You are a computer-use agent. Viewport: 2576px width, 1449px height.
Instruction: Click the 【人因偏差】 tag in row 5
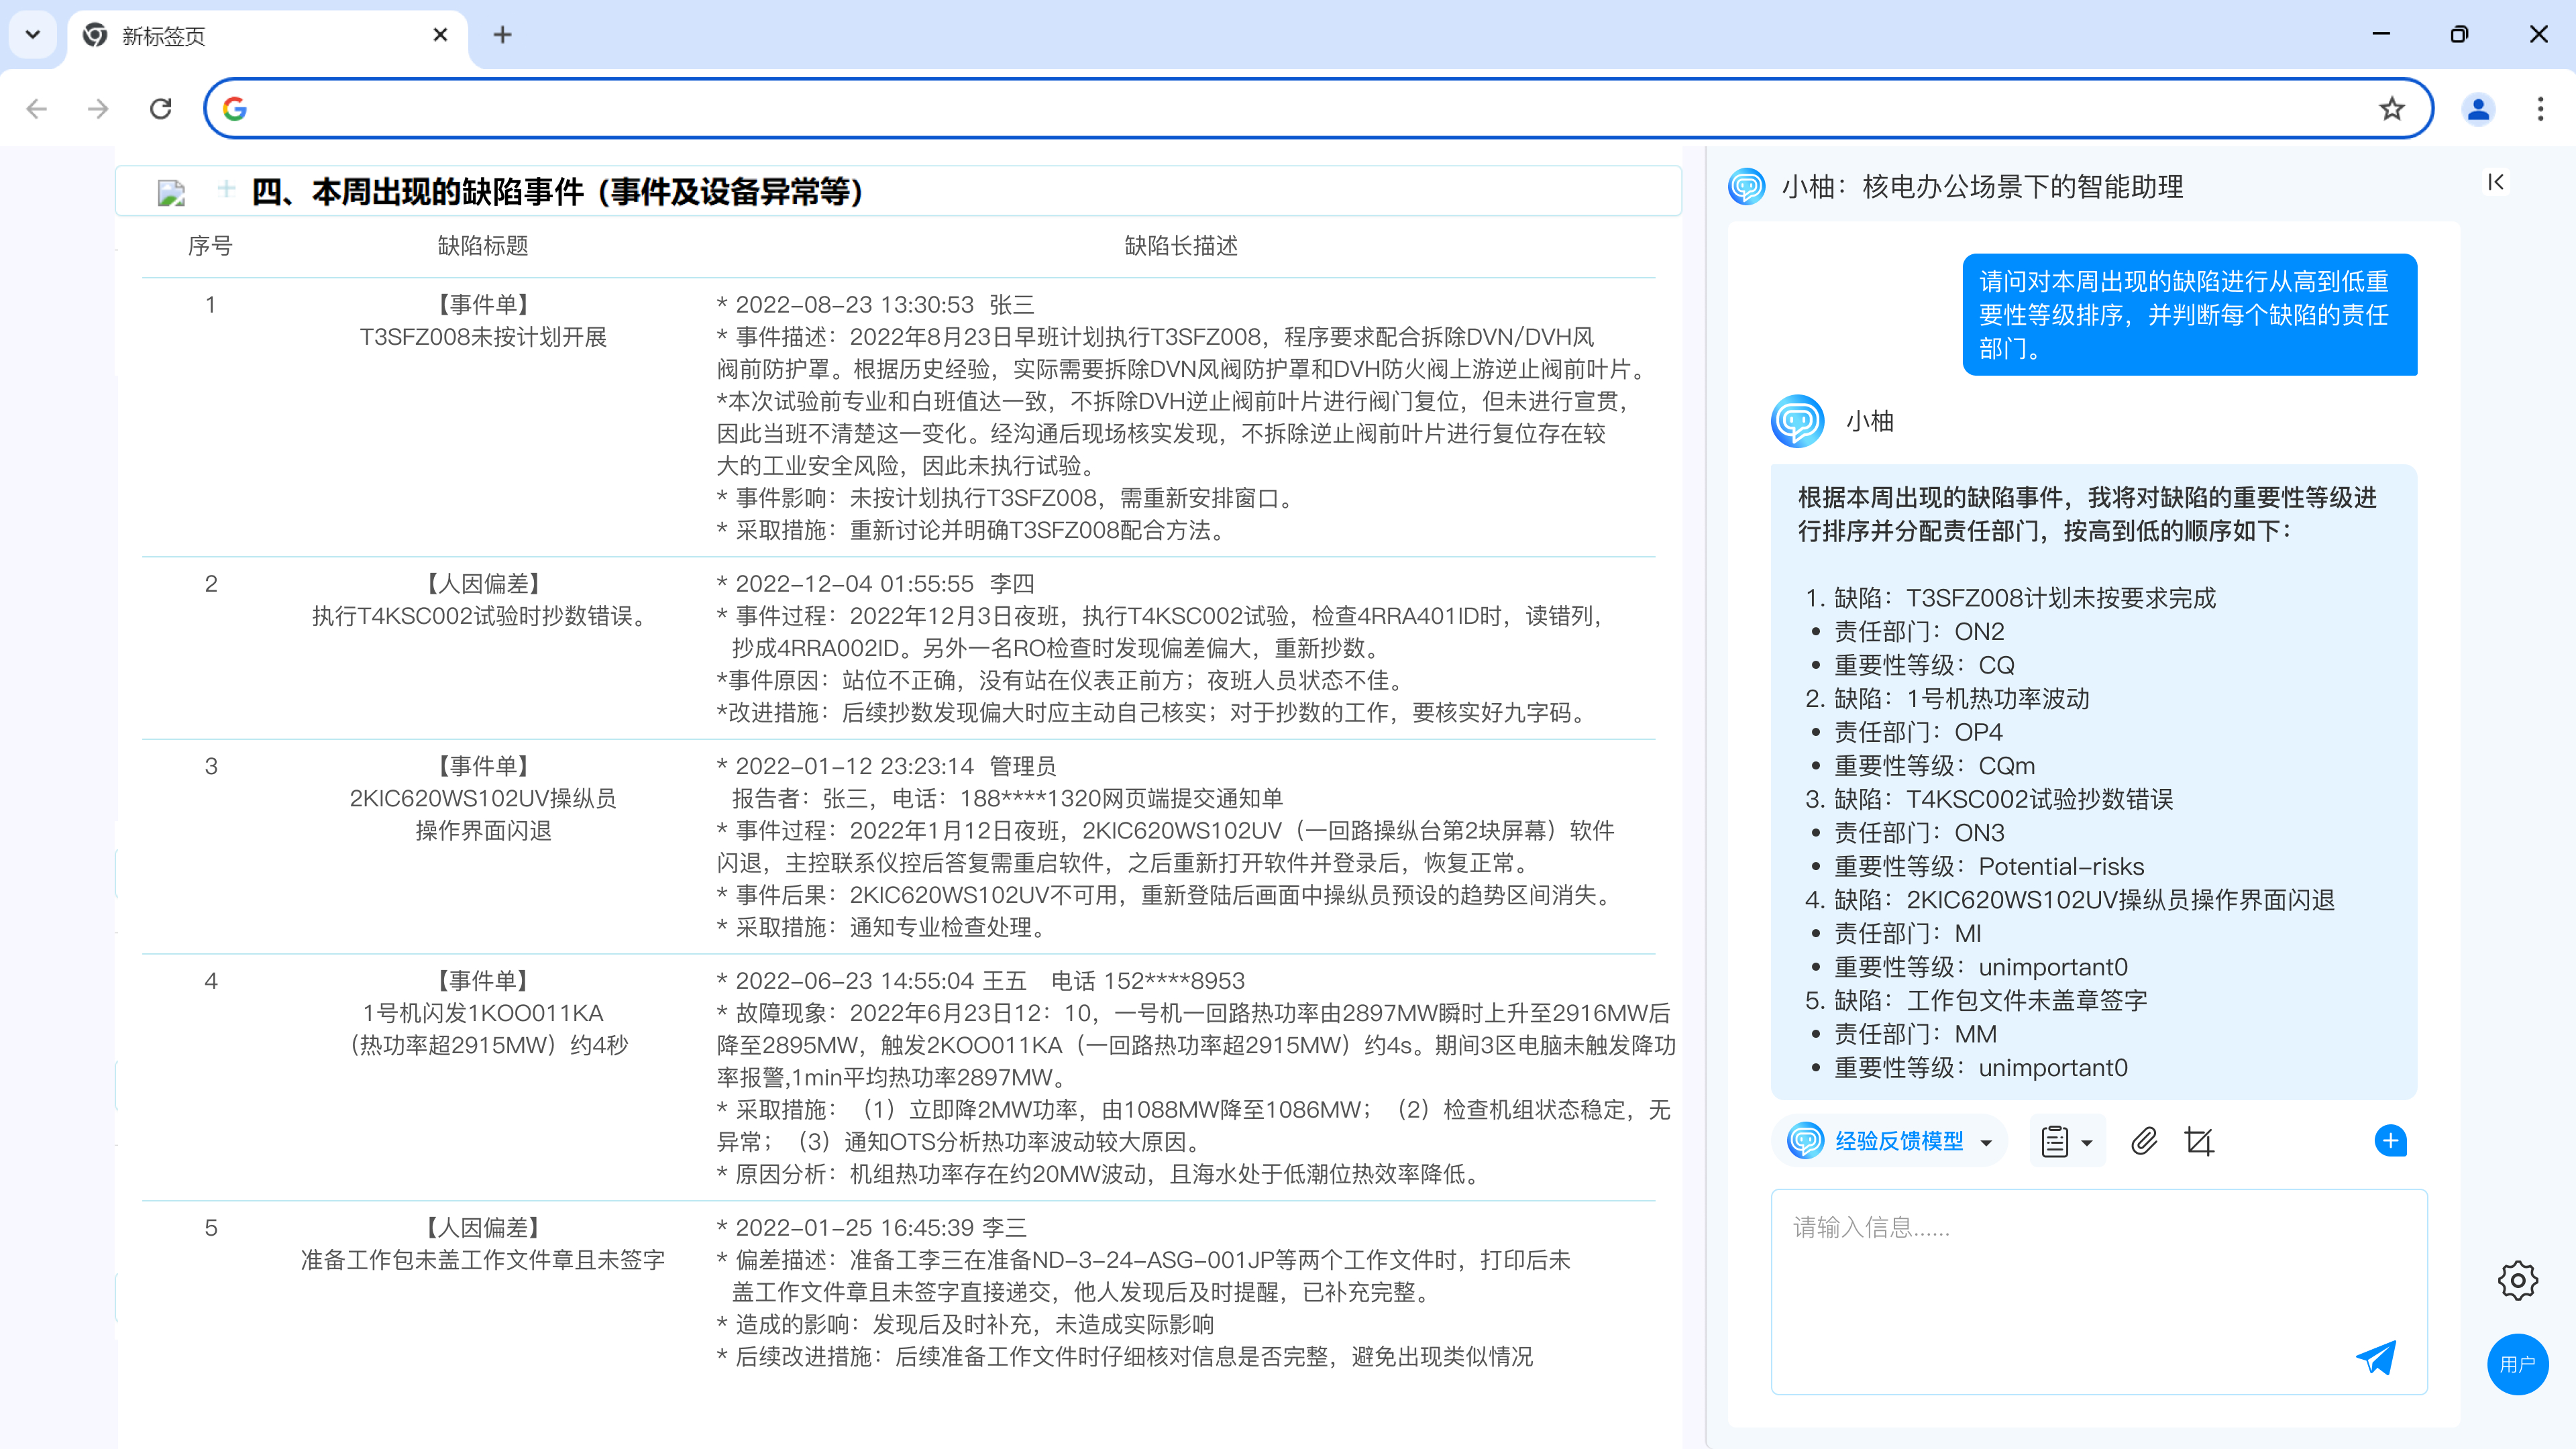483,1228
